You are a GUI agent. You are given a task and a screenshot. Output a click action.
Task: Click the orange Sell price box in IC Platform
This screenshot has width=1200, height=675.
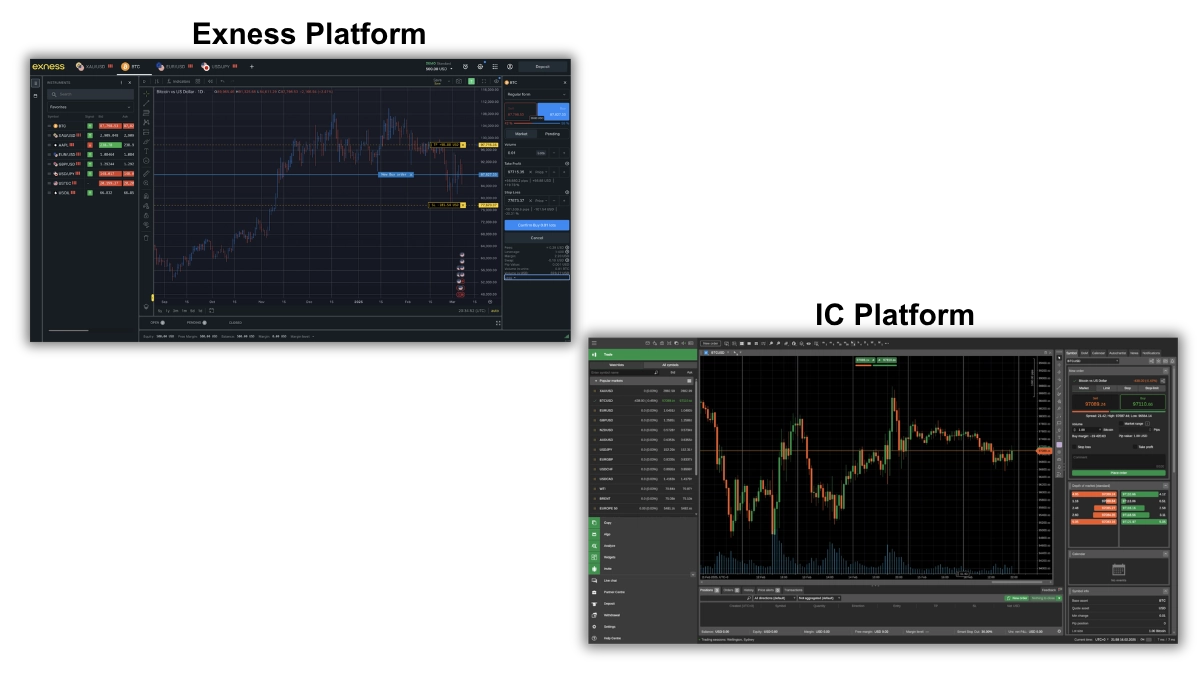tap(1095, 402)
